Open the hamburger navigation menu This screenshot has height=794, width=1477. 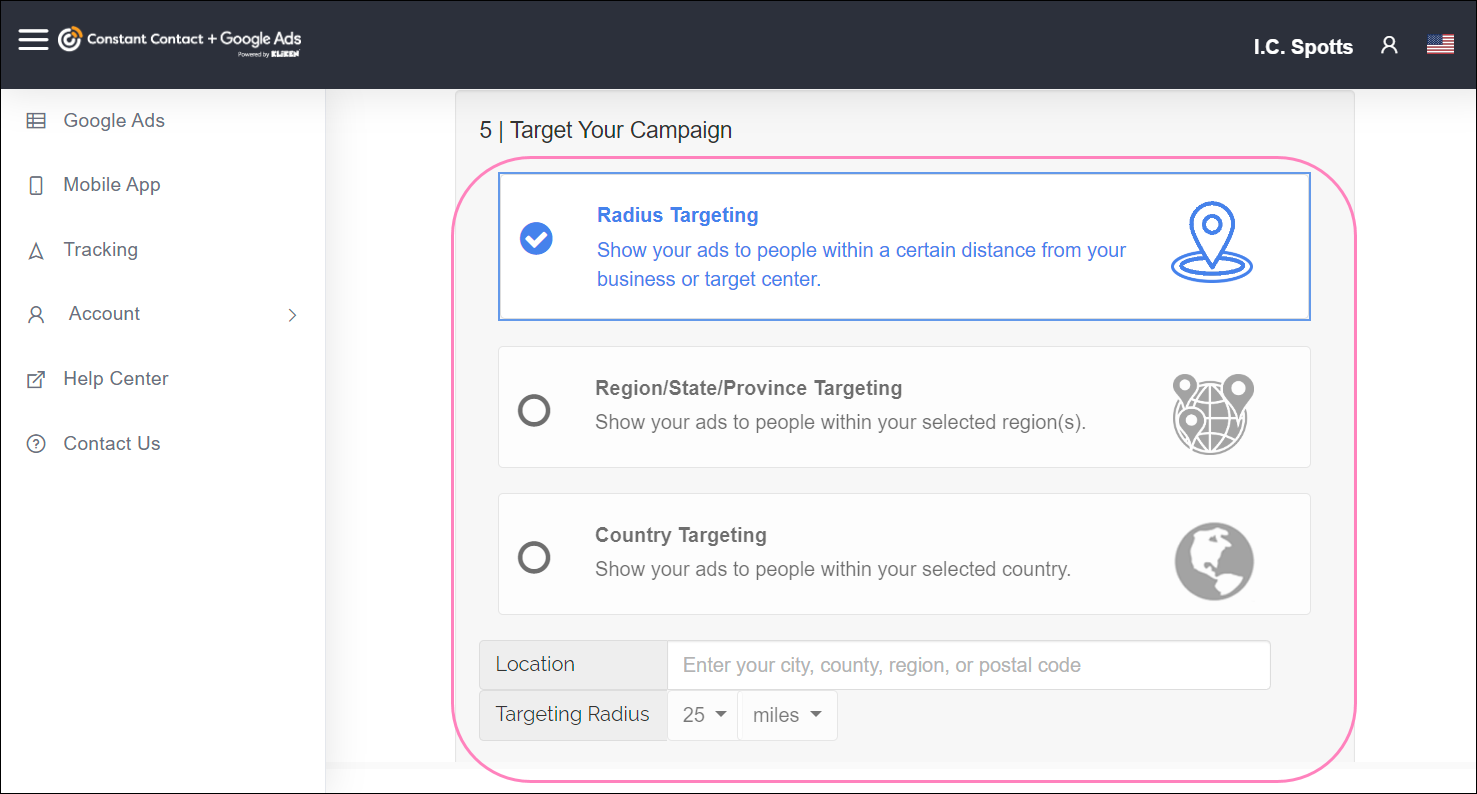point(33,39)
